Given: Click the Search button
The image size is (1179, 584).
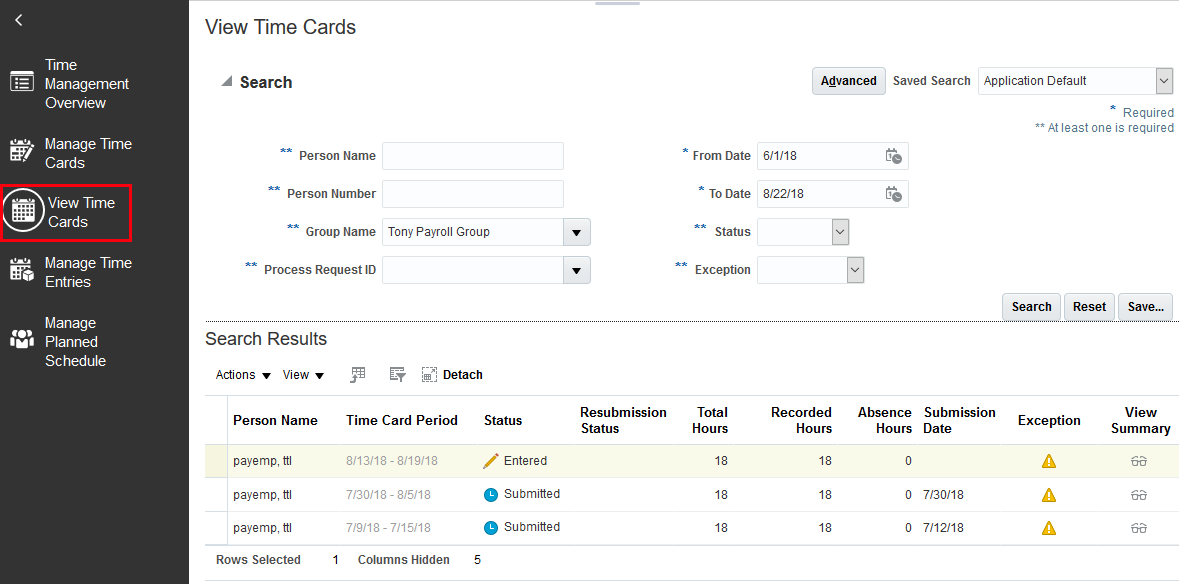Looking at the screenshot, I should point(1030,306).
